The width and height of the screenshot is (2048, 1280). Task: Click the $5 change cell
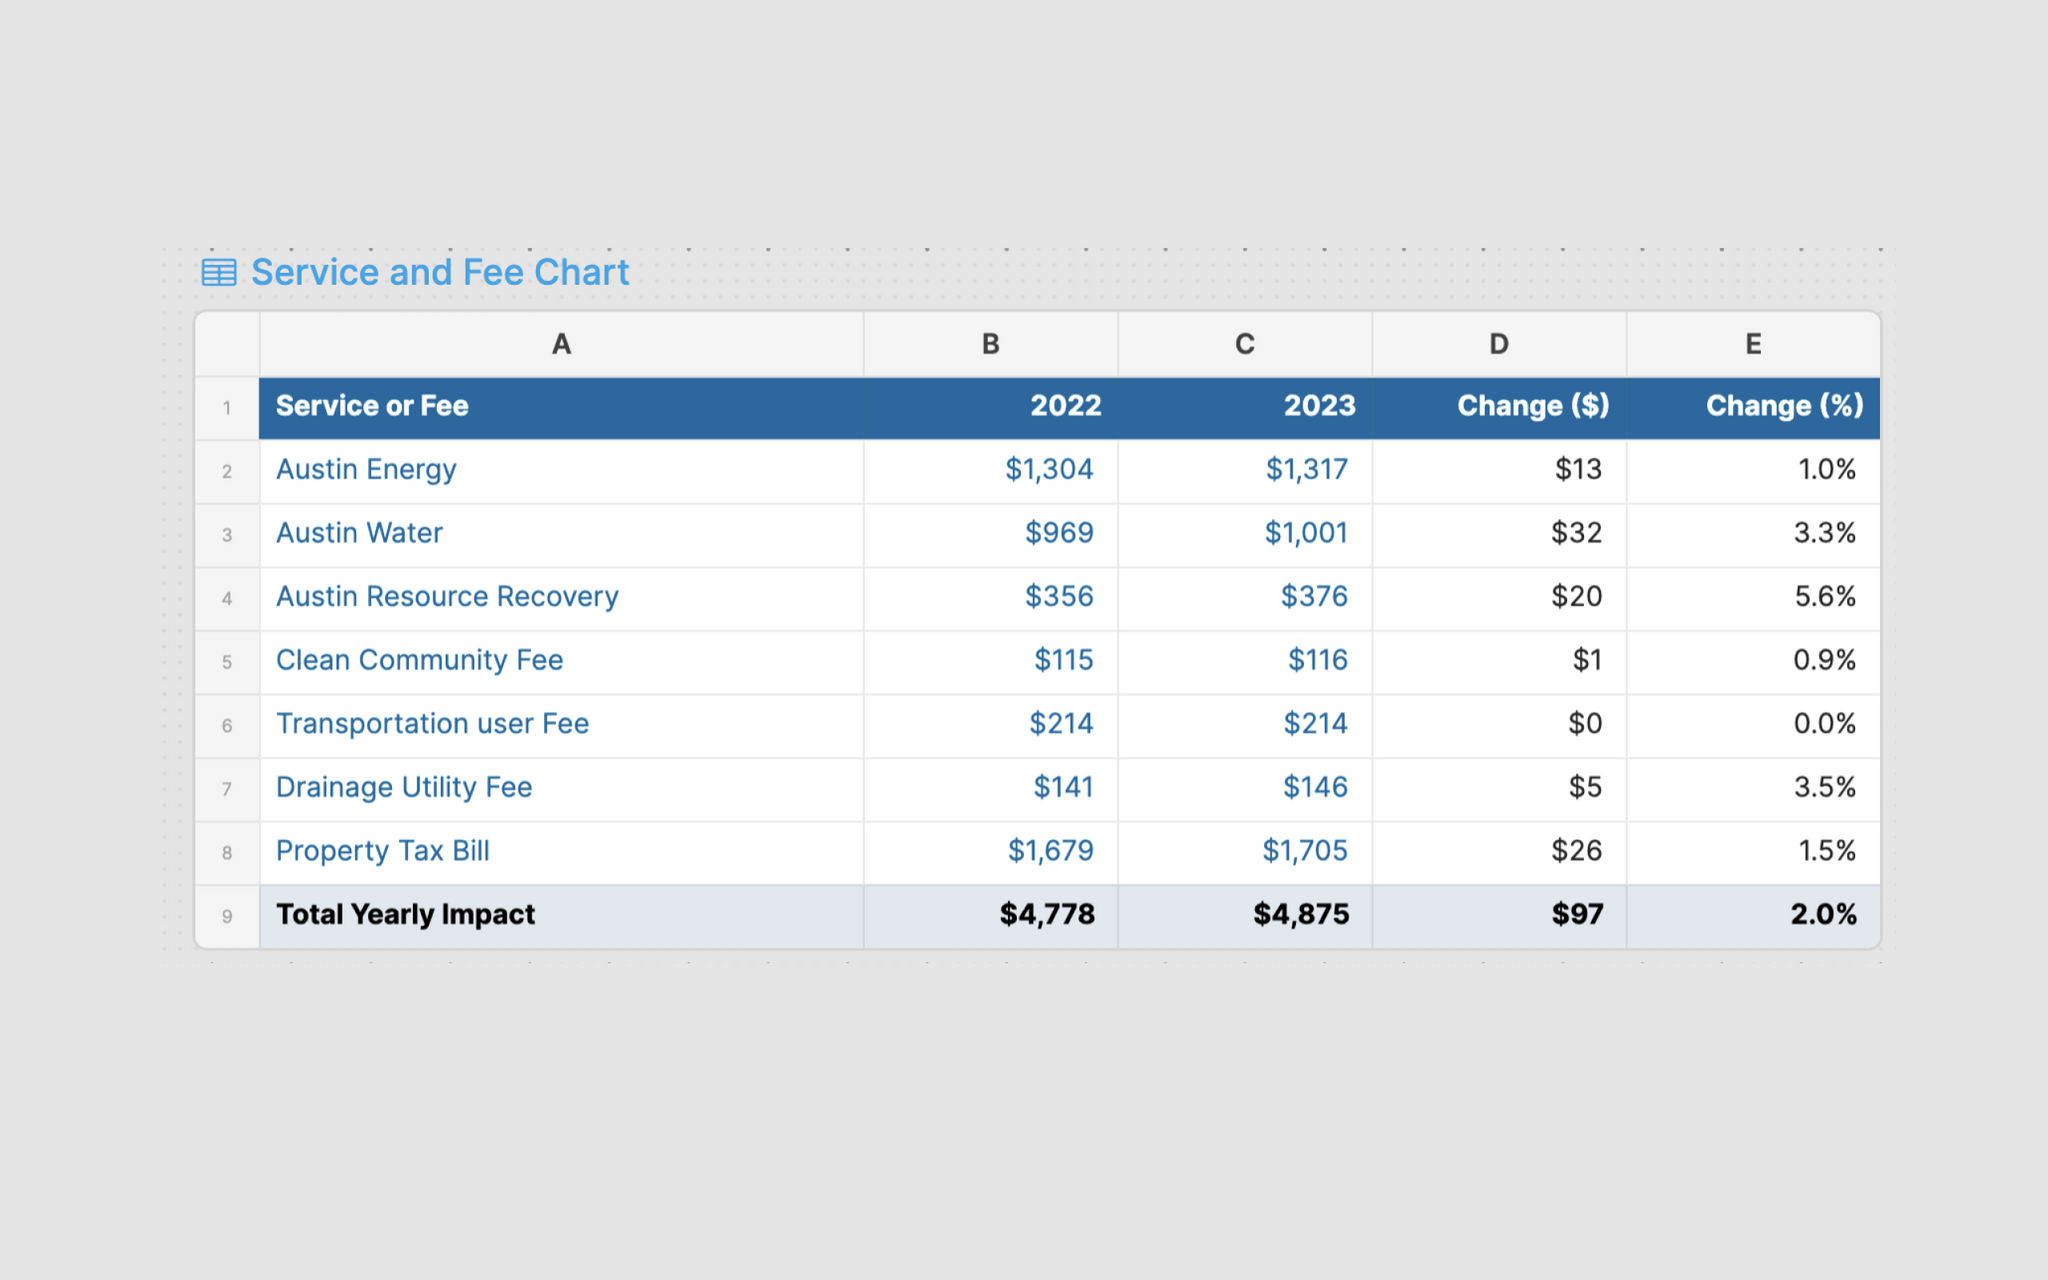pyautogui.click(x=1499, y=789)
